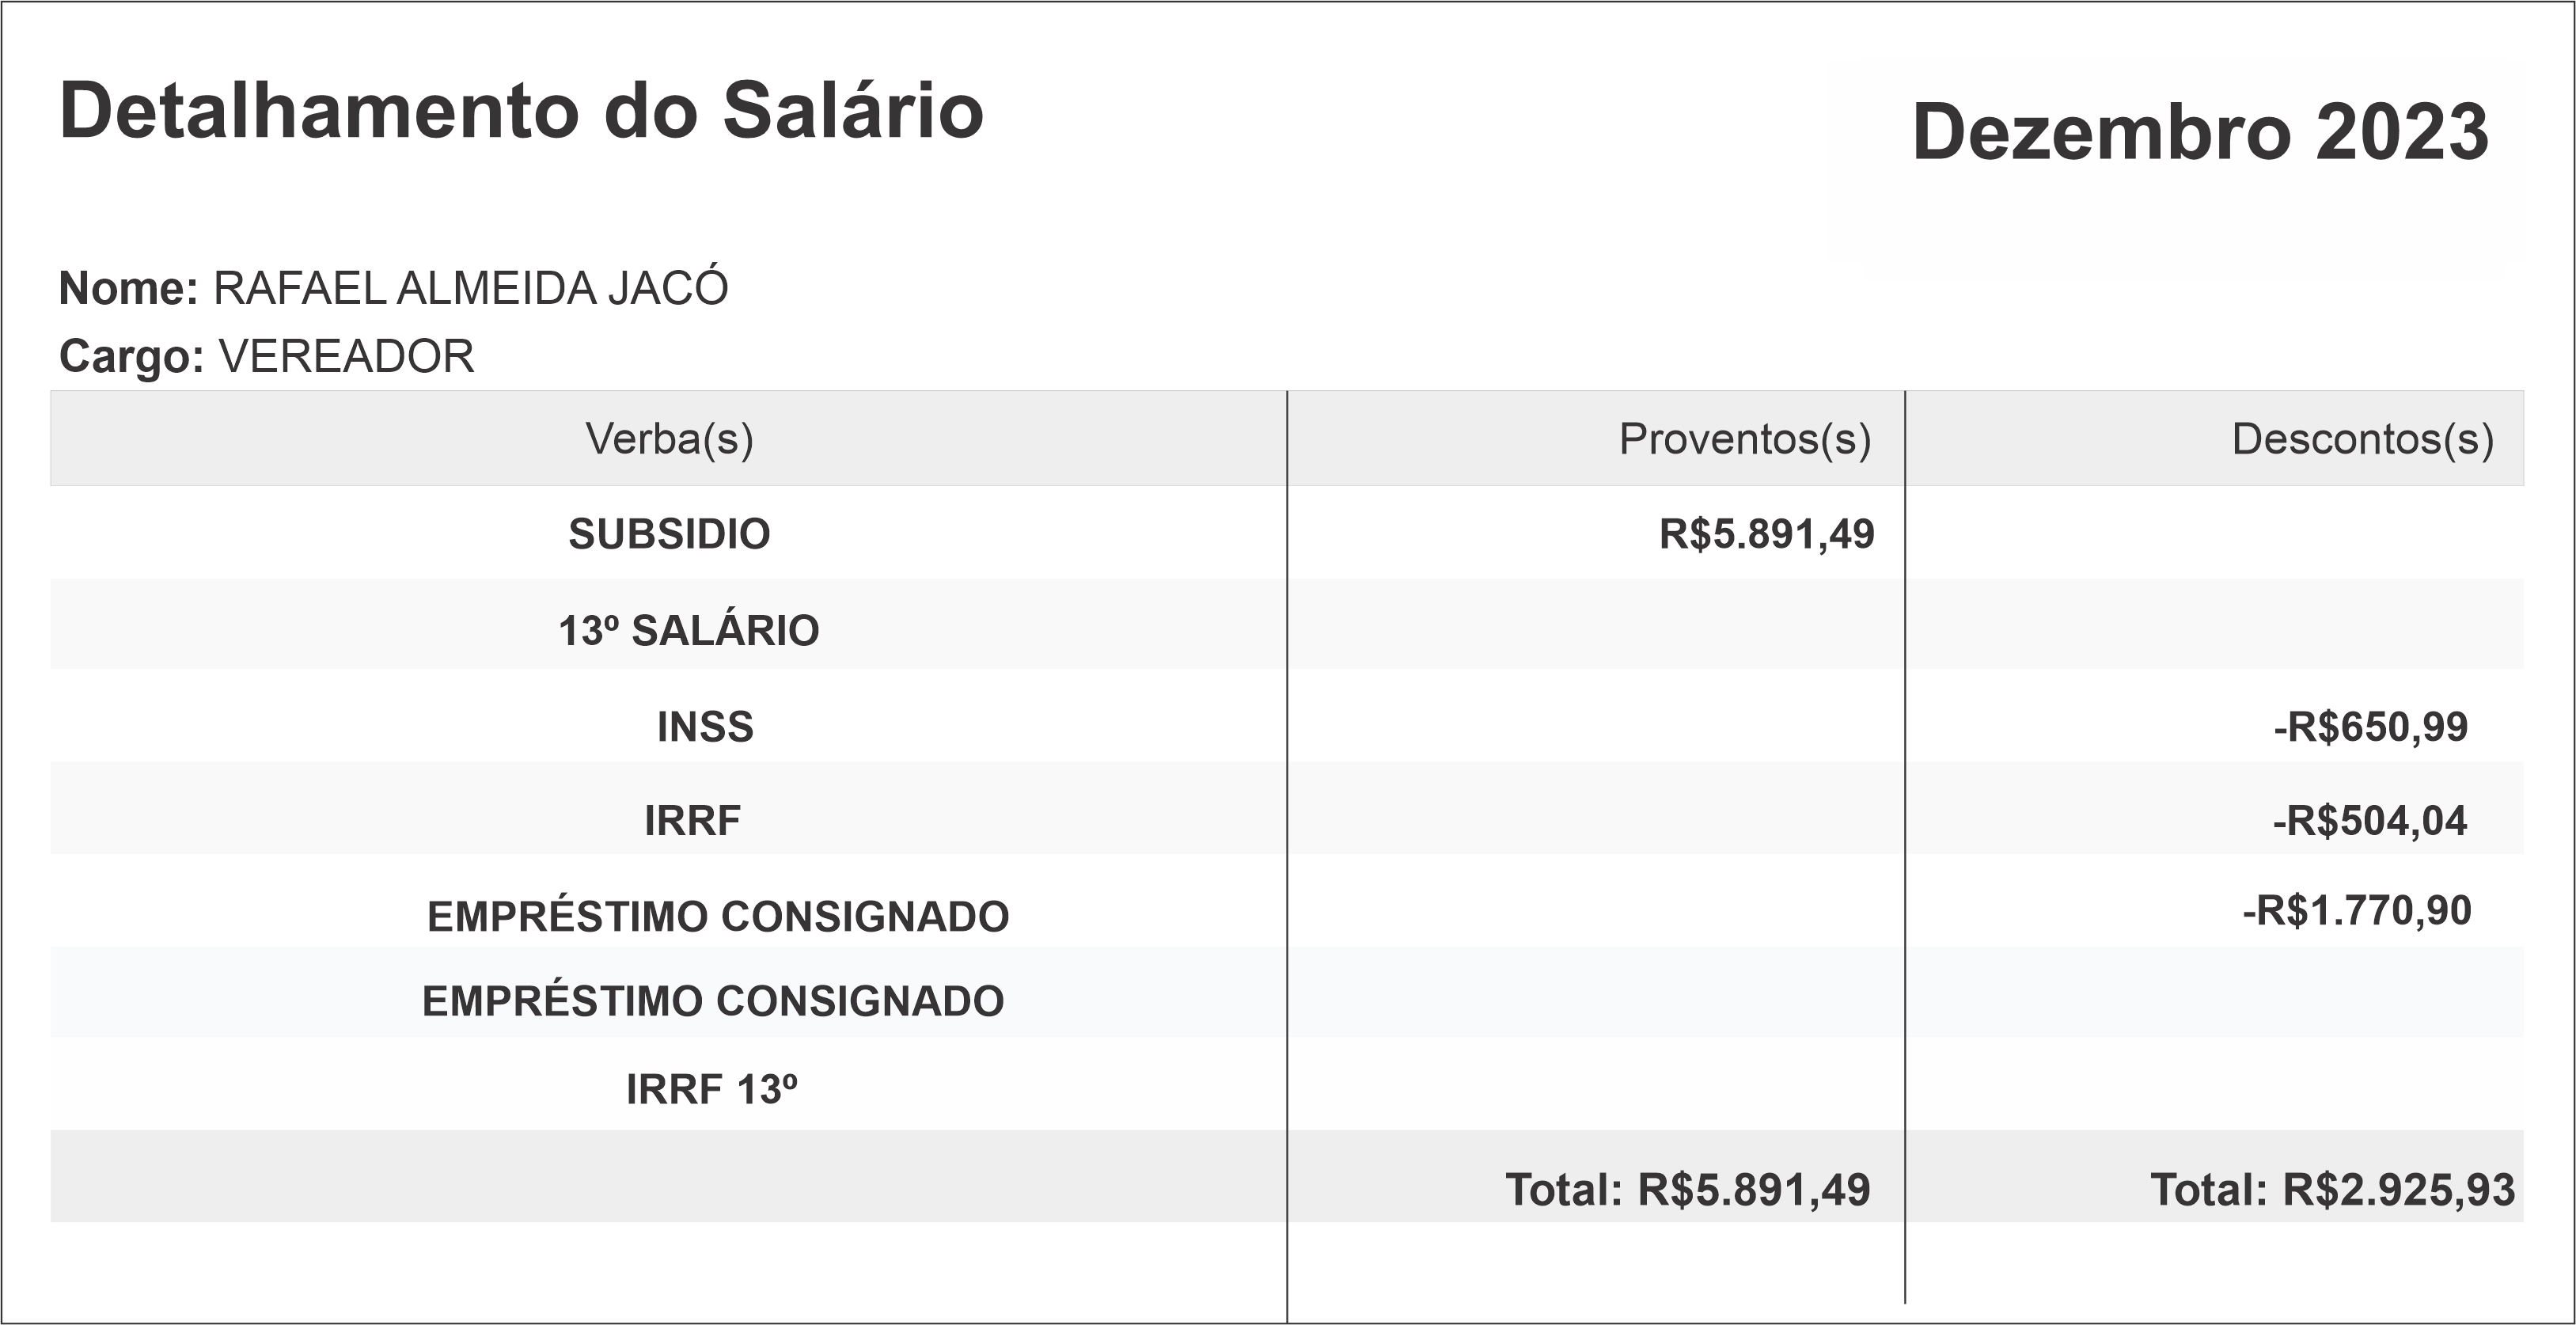Select the loan discount value -R$1.770,90
Image resolution: width=2576 pixels, height=1325 pixels.
(2356, 911)
